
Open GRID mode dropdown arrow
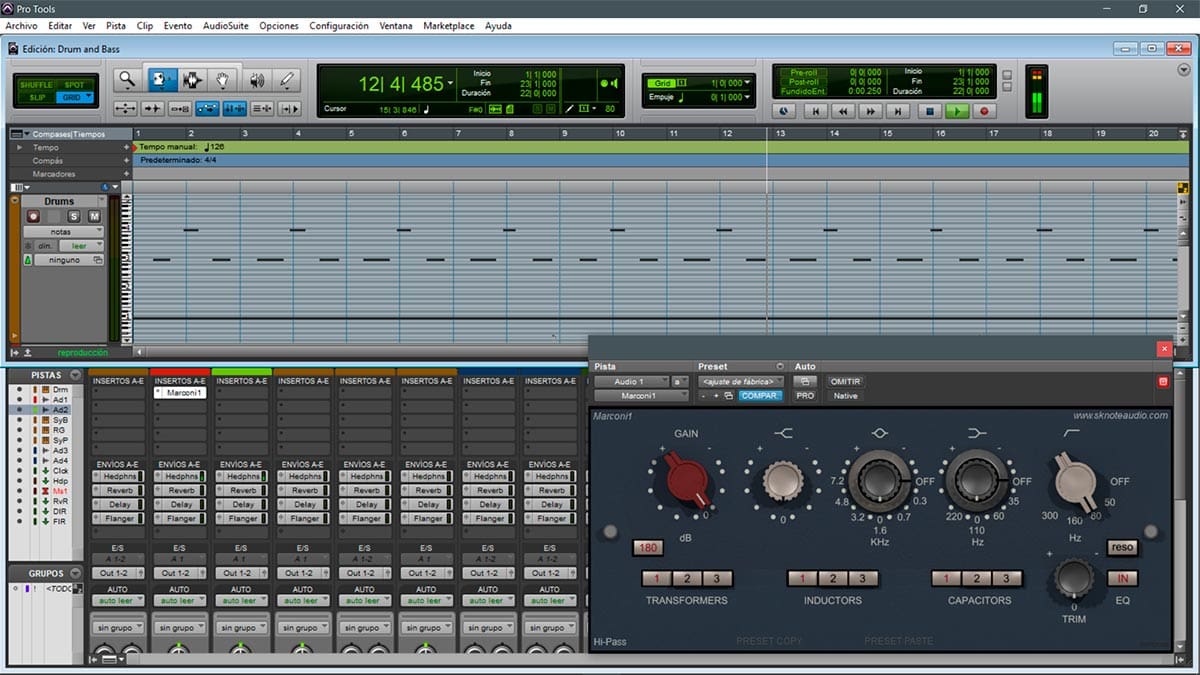pos(88,97)
